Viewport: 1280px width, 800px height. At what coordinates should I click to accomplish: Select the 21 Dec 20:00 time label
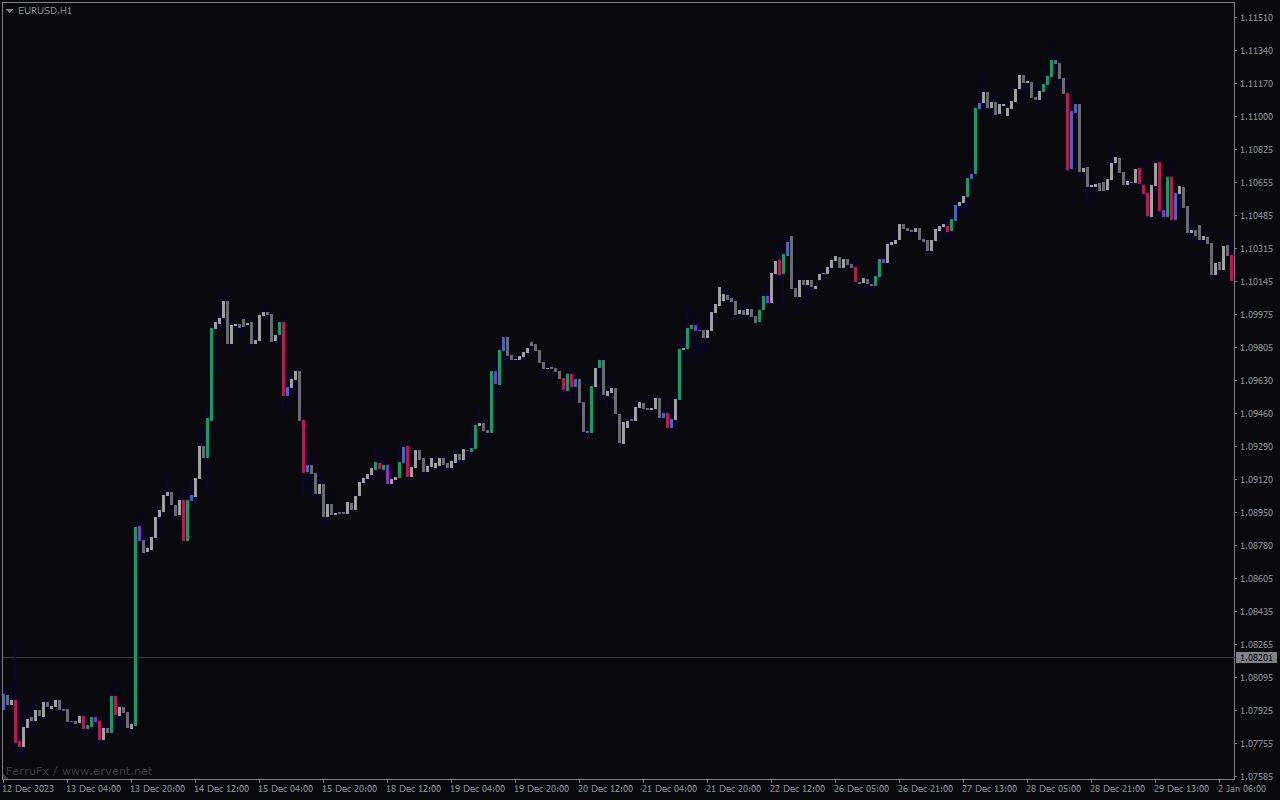733,789
